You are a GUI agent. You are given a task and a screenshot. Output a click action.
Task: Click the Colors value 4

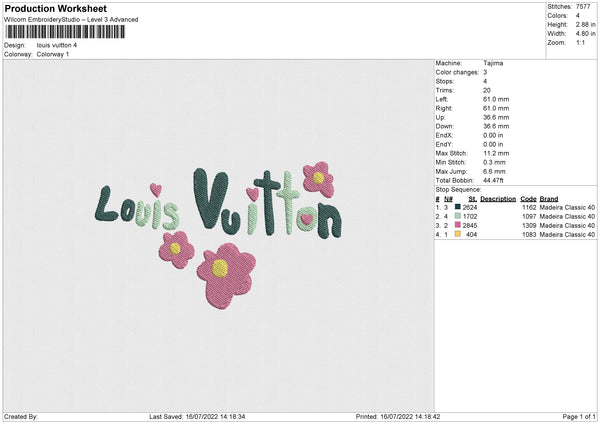coord(578,16)
